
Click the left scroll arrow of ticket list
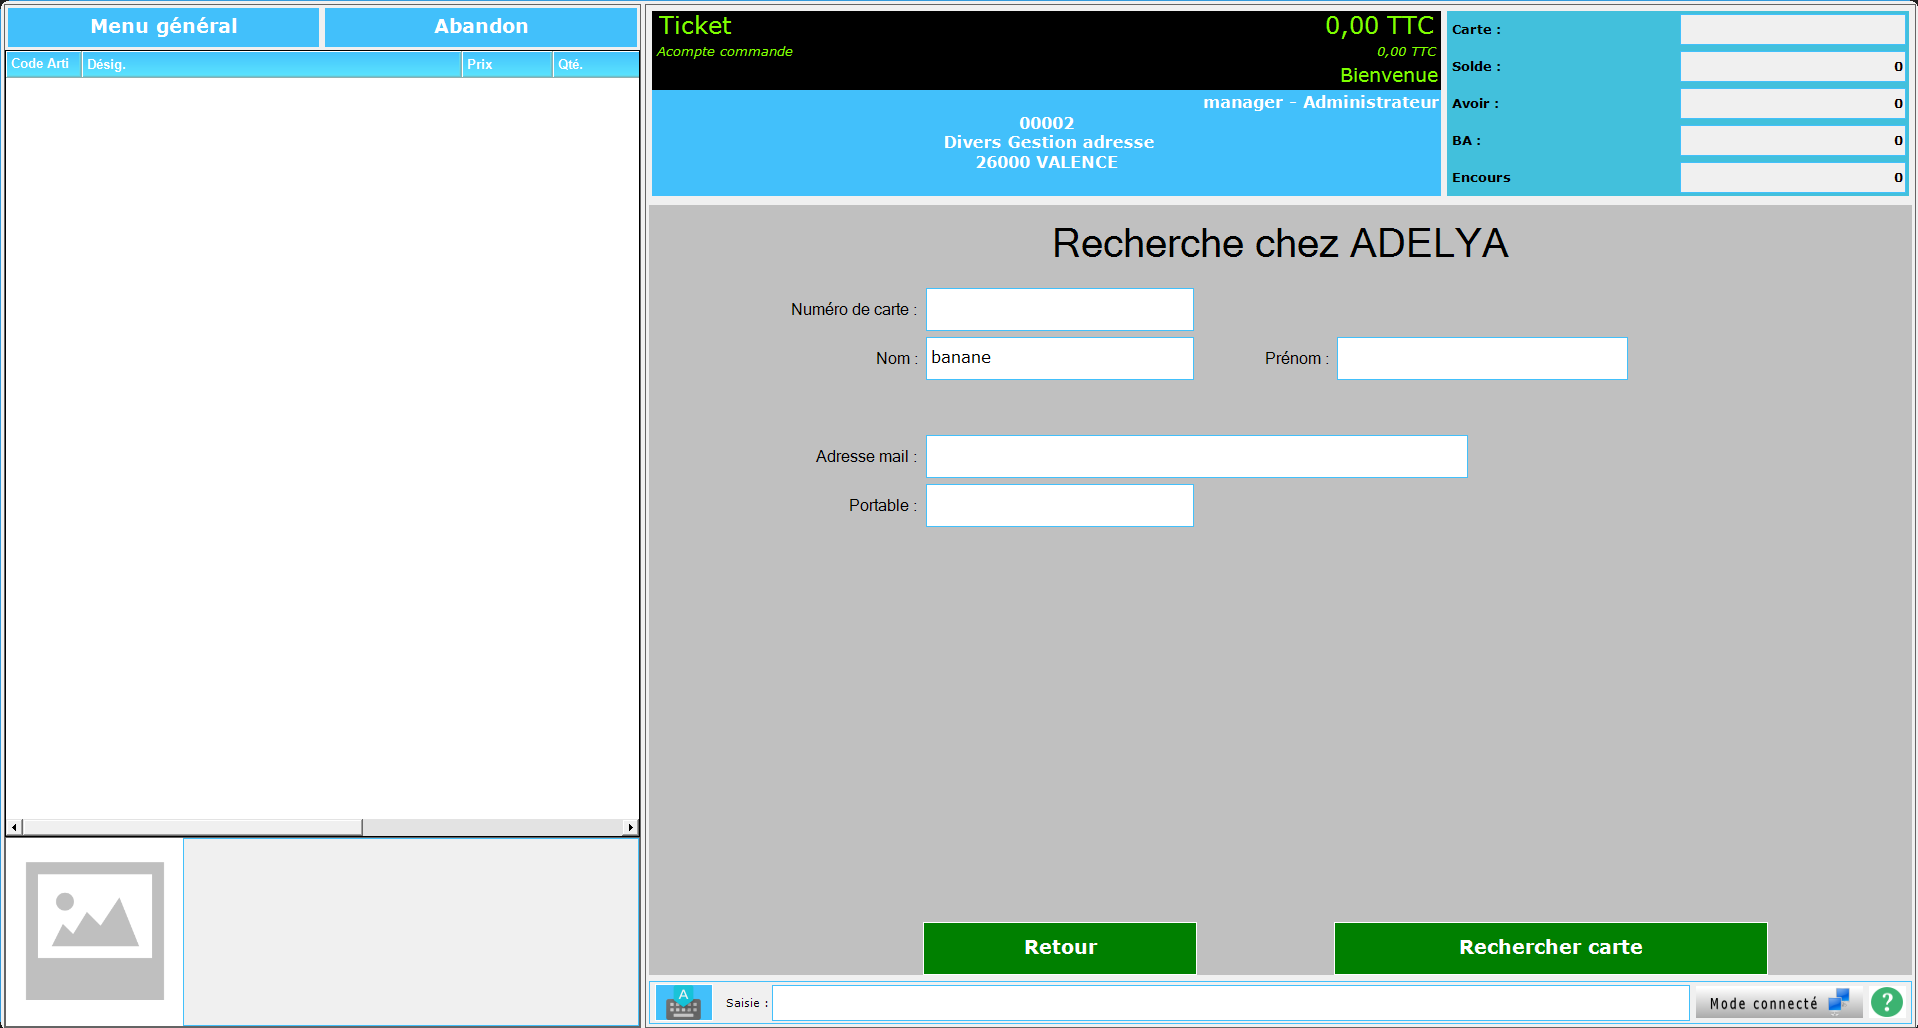(x=14, y=827)
